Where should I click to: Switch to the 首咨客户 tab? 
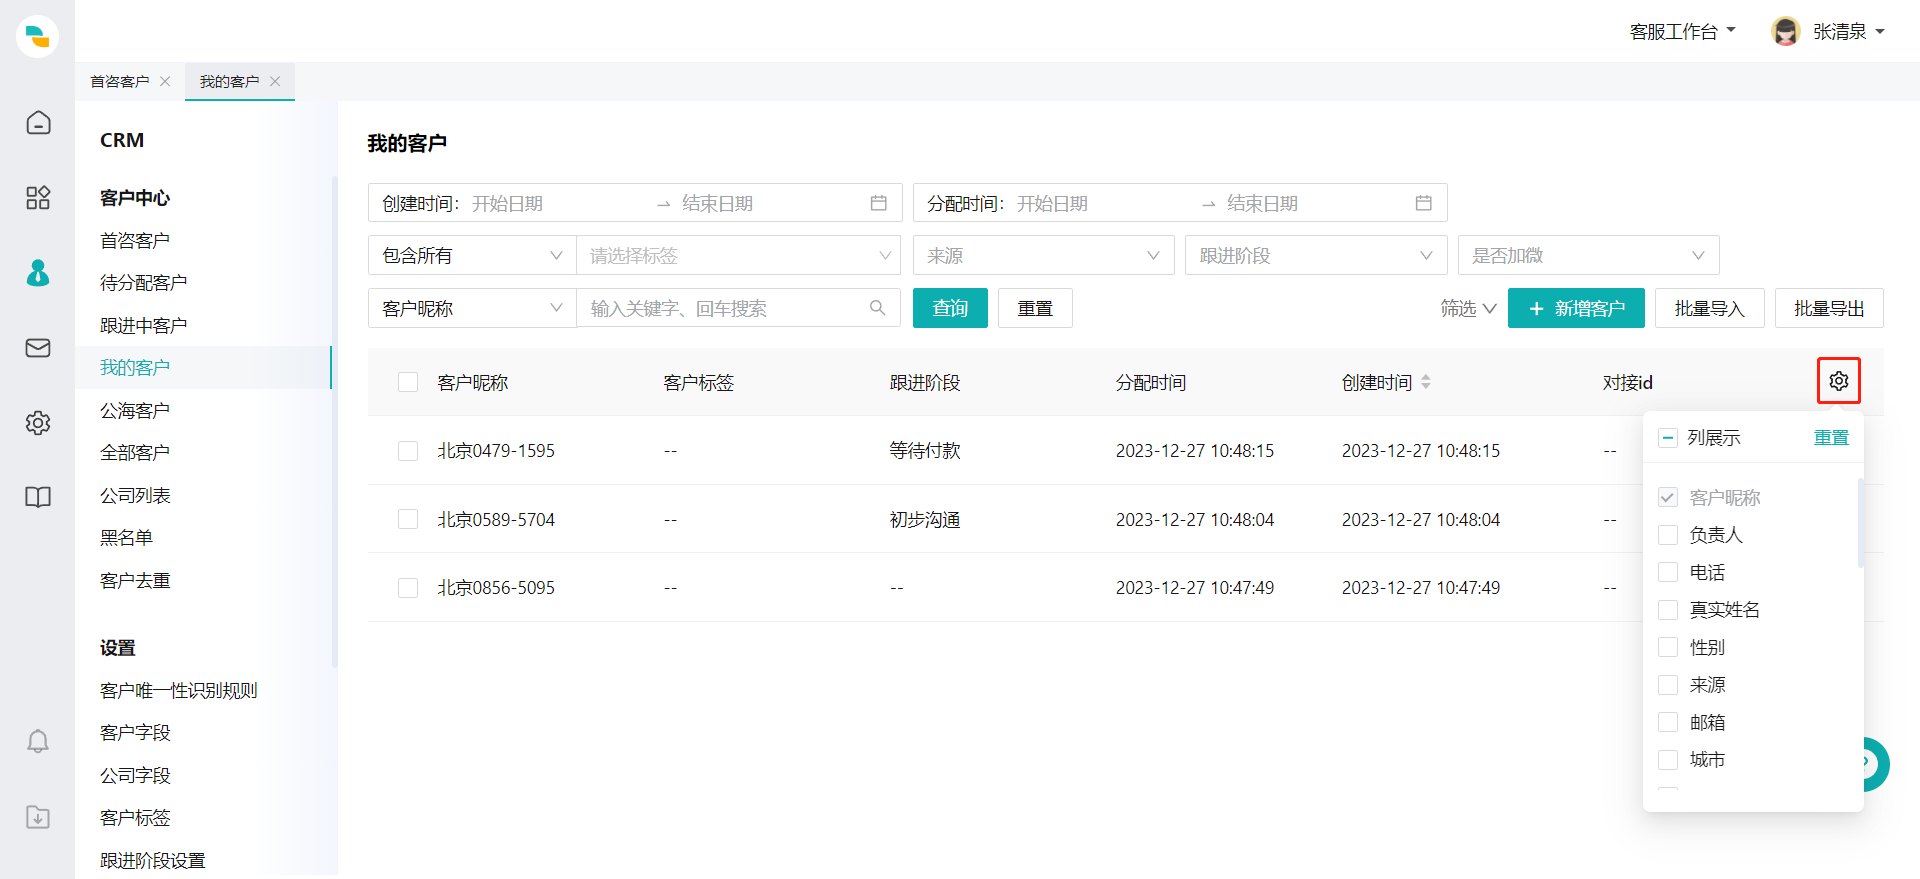[119, 82]
